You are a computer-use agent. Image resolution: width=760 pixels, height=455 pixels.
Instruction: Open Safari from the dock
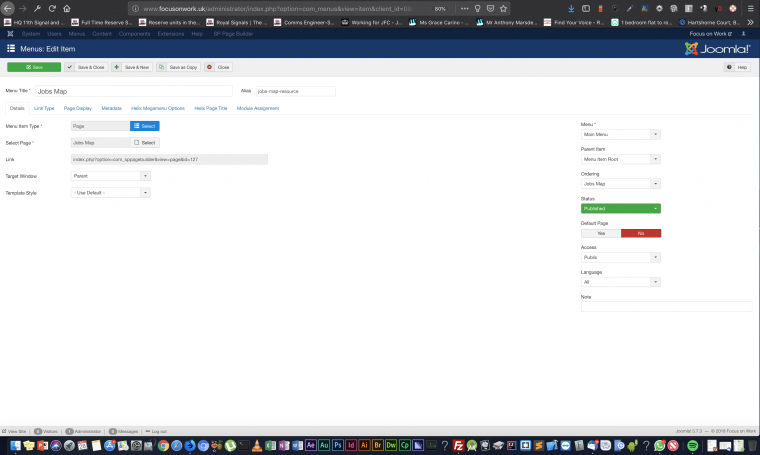176,445
